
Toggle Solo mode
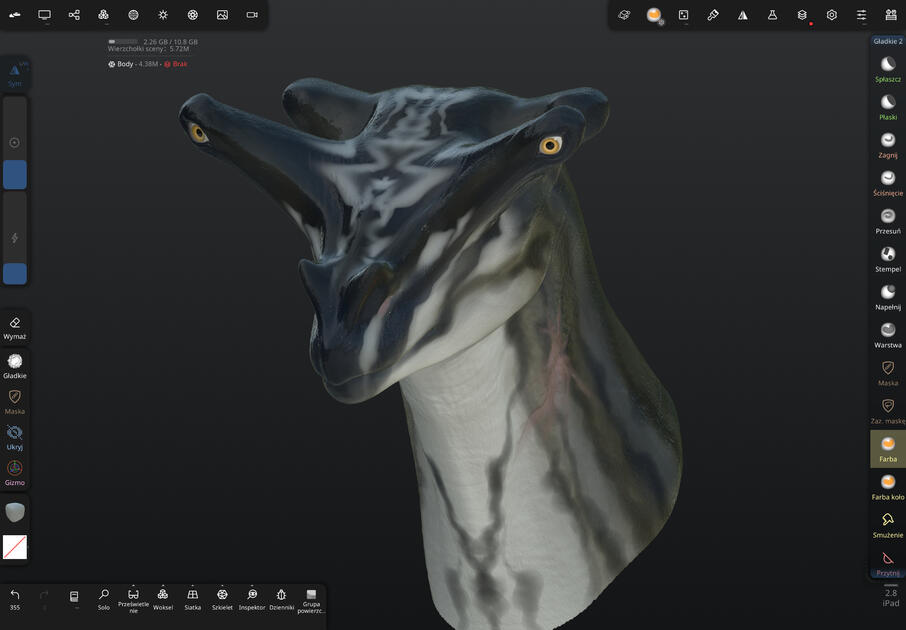coord(104,599)
